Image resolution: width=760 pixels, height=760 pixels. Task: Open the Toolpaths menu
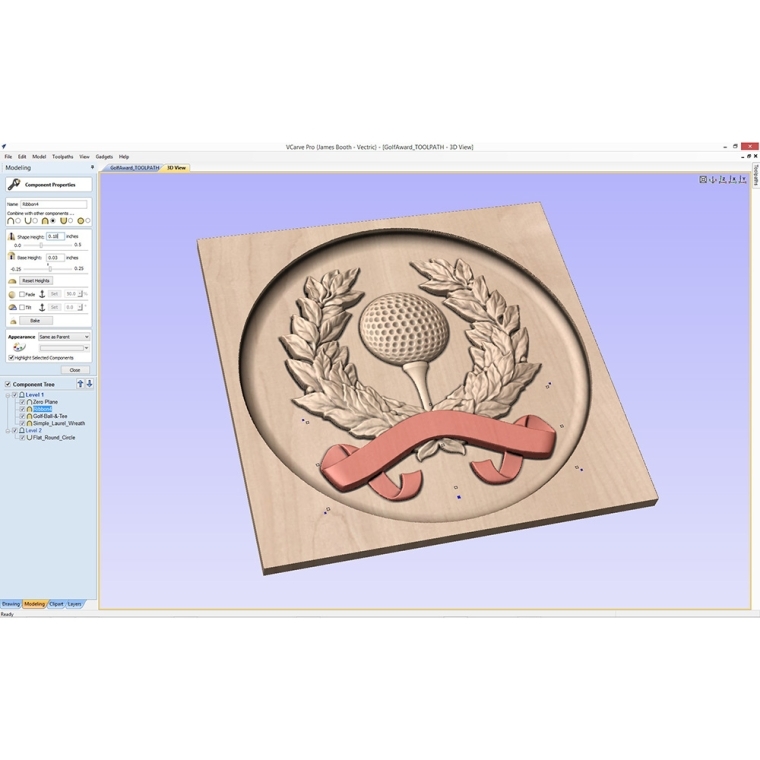[63, 157]
